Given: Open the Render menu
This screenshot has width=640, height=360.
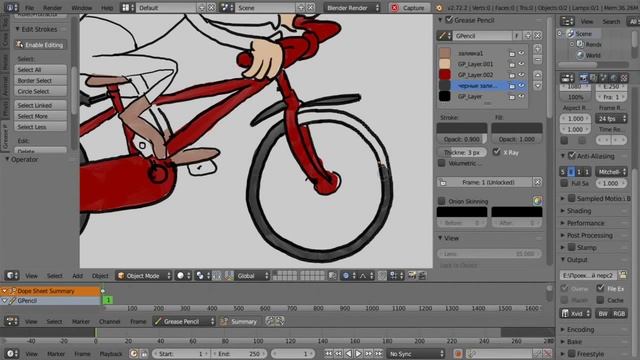Looking at the screenshot, I should coord(52,8).
